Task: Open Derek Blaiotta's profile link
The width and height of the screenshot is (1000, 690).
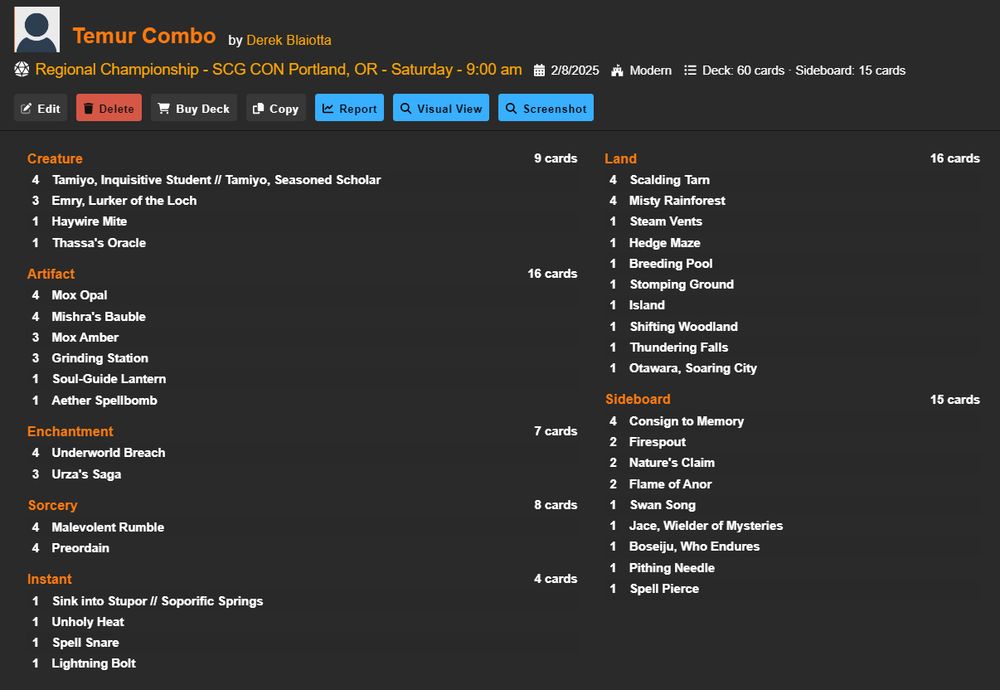Action: point(289,40)
